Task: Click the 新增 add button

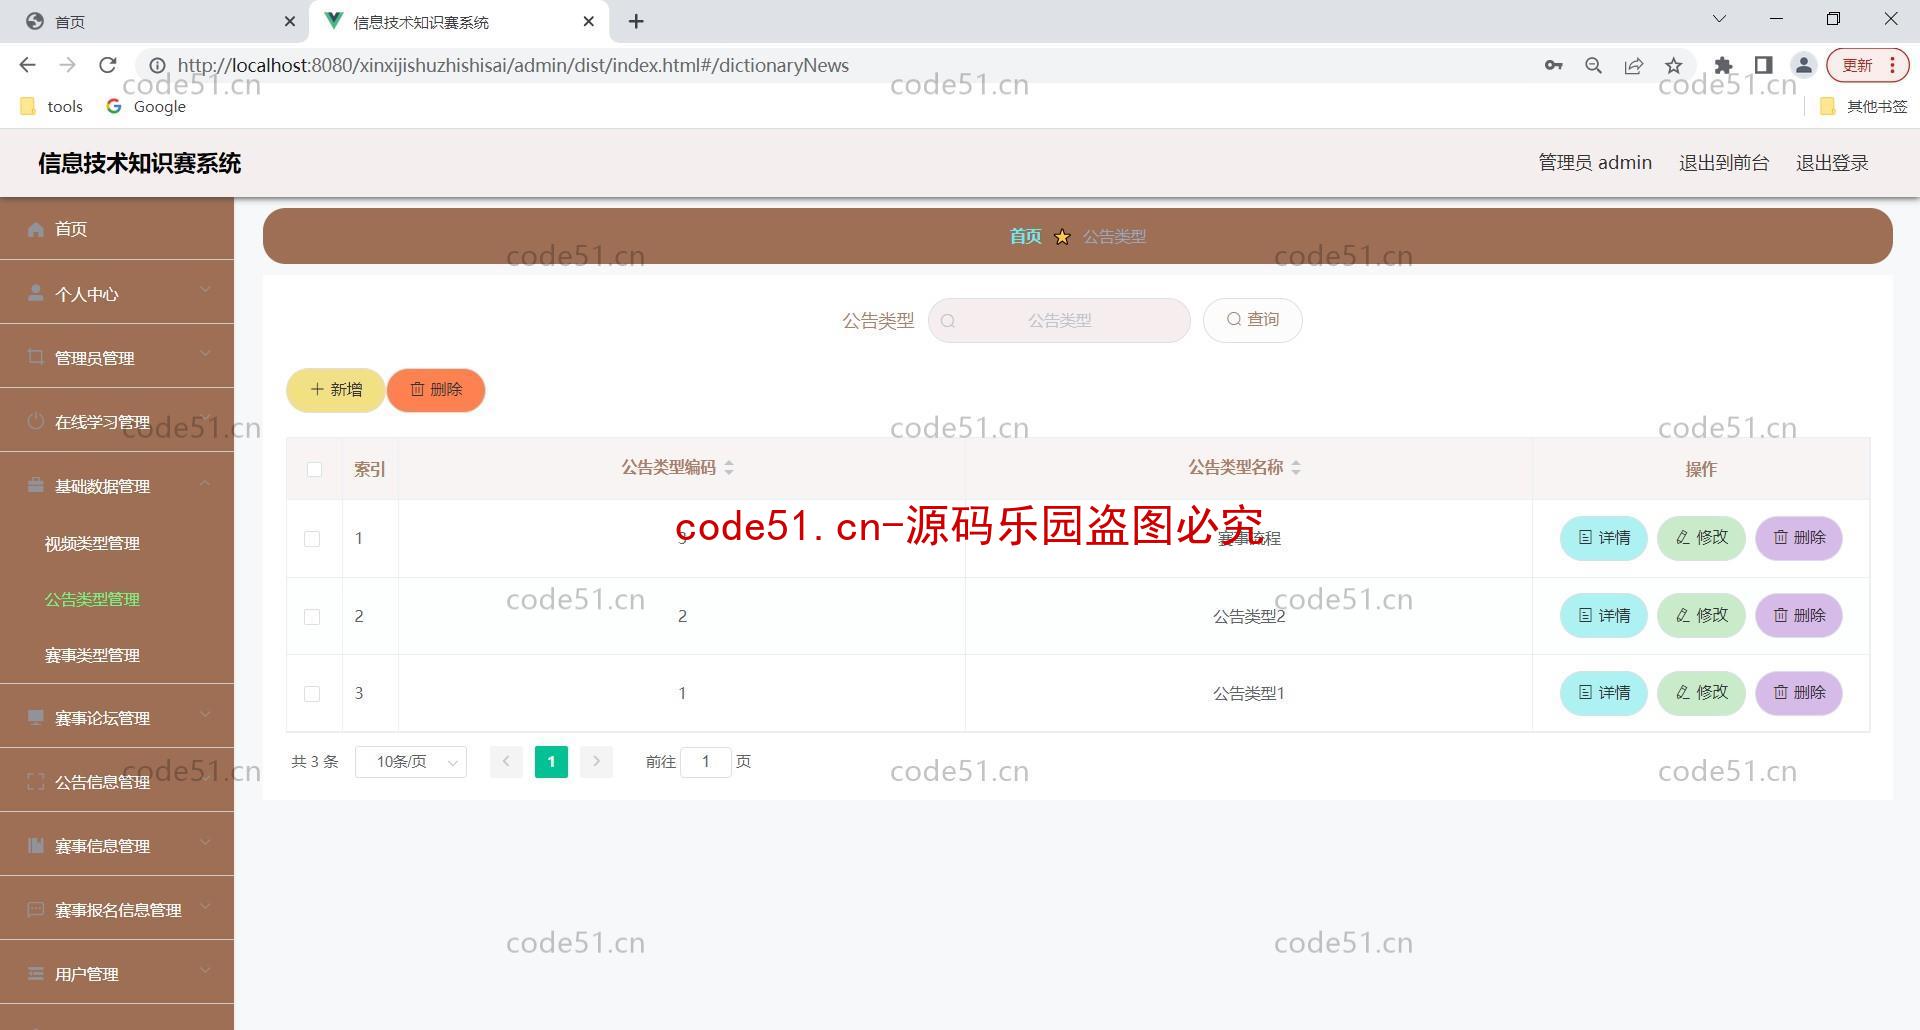Action: point(336,390)
